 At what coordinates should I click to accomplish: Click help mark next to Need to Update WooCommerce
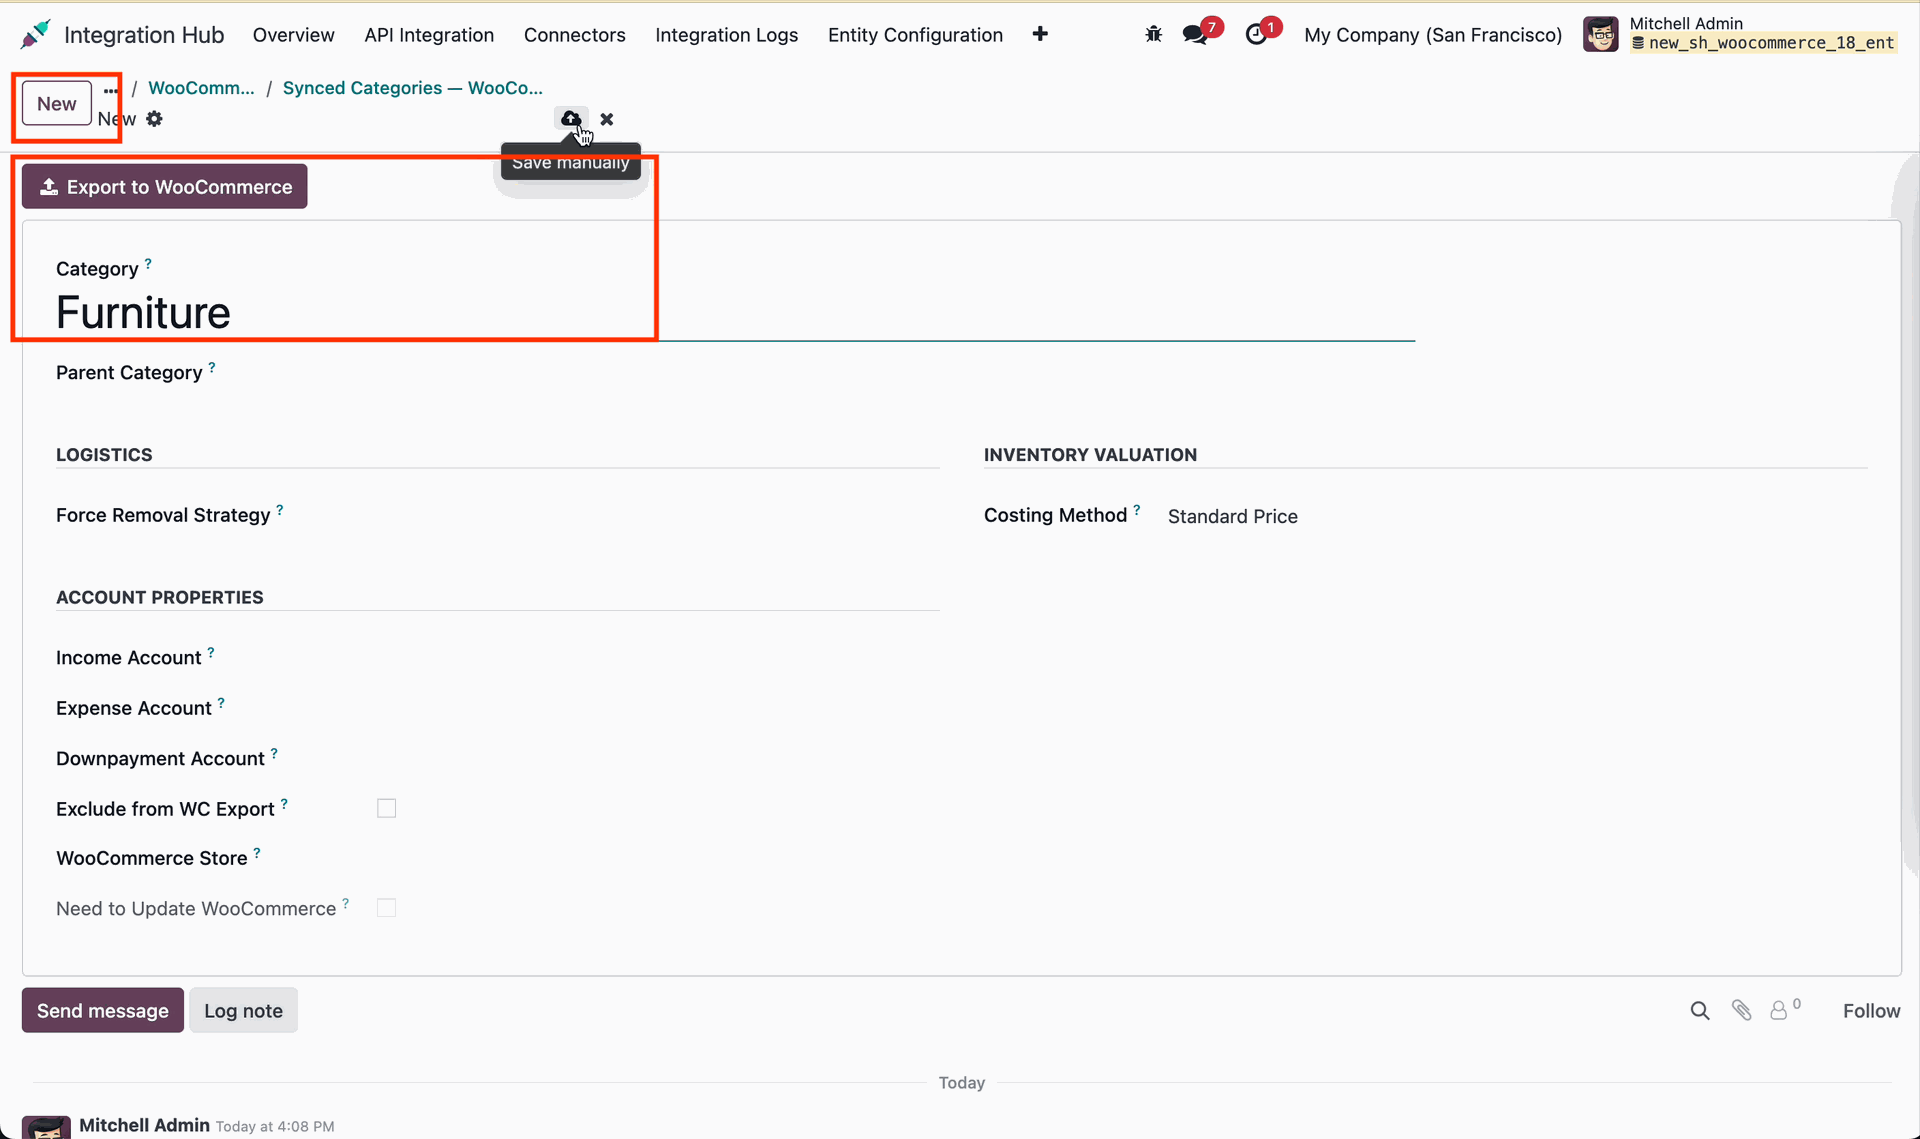tap(346, 903)
